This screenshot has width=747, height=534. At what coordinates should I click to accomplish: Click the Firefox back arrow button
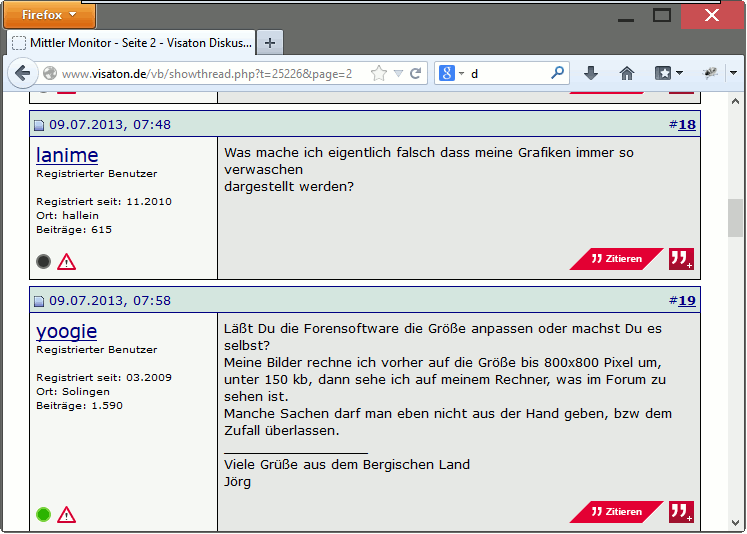click(x=23, y=74)
